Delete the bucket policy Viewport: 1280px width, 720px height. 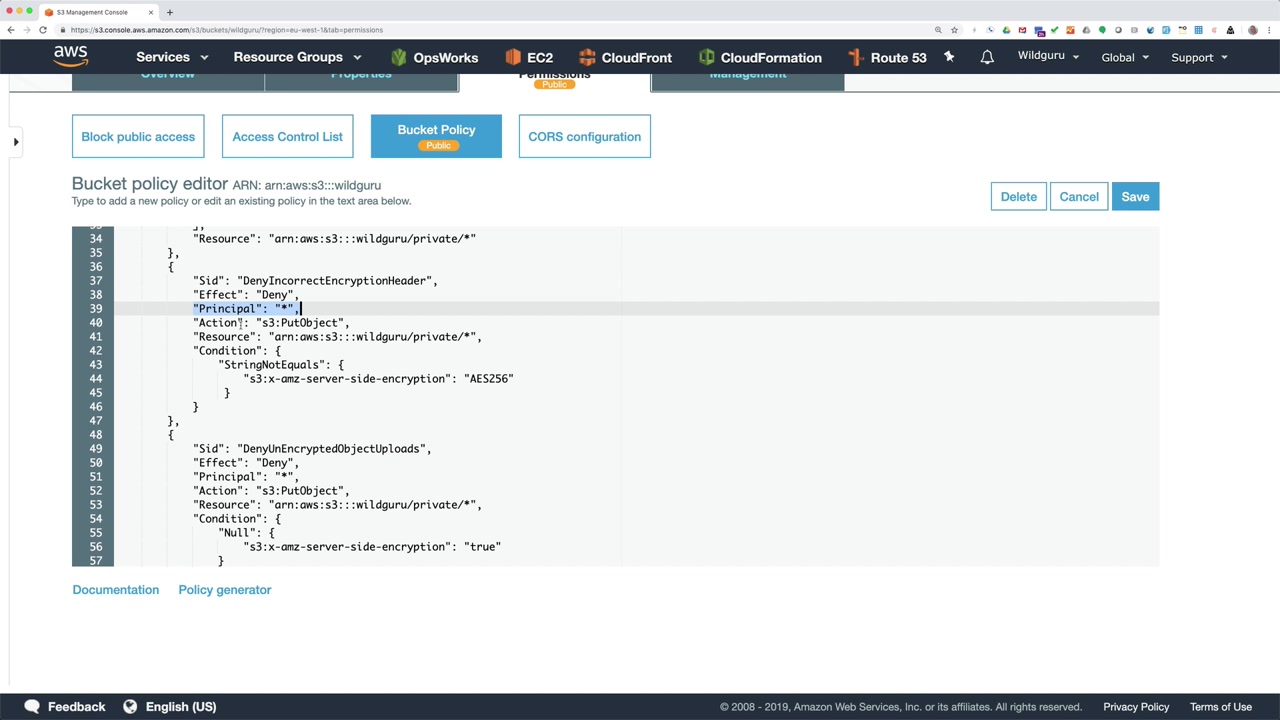pyautogui.click(x=1019, y=196)
